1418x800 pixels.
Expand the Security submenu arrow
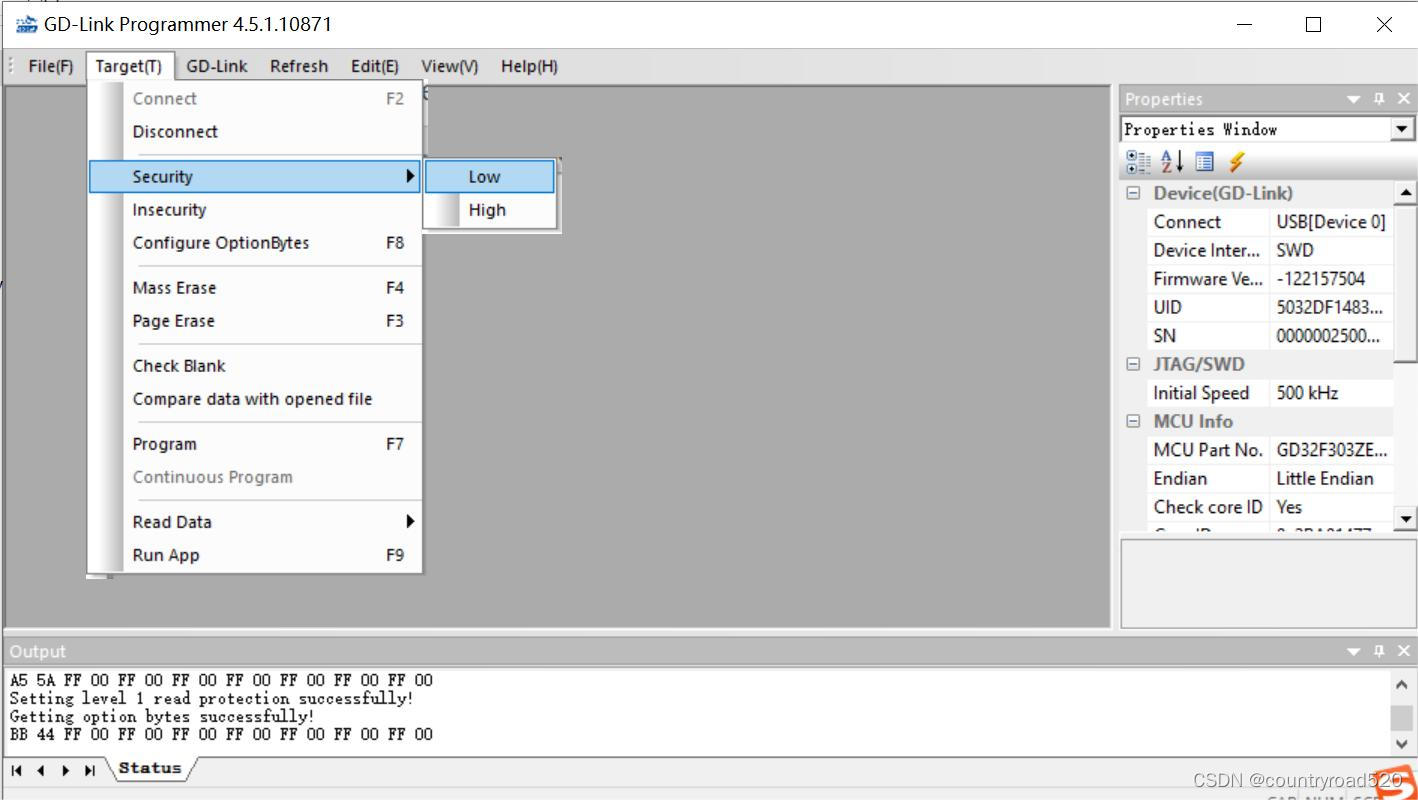pos(409,176)
